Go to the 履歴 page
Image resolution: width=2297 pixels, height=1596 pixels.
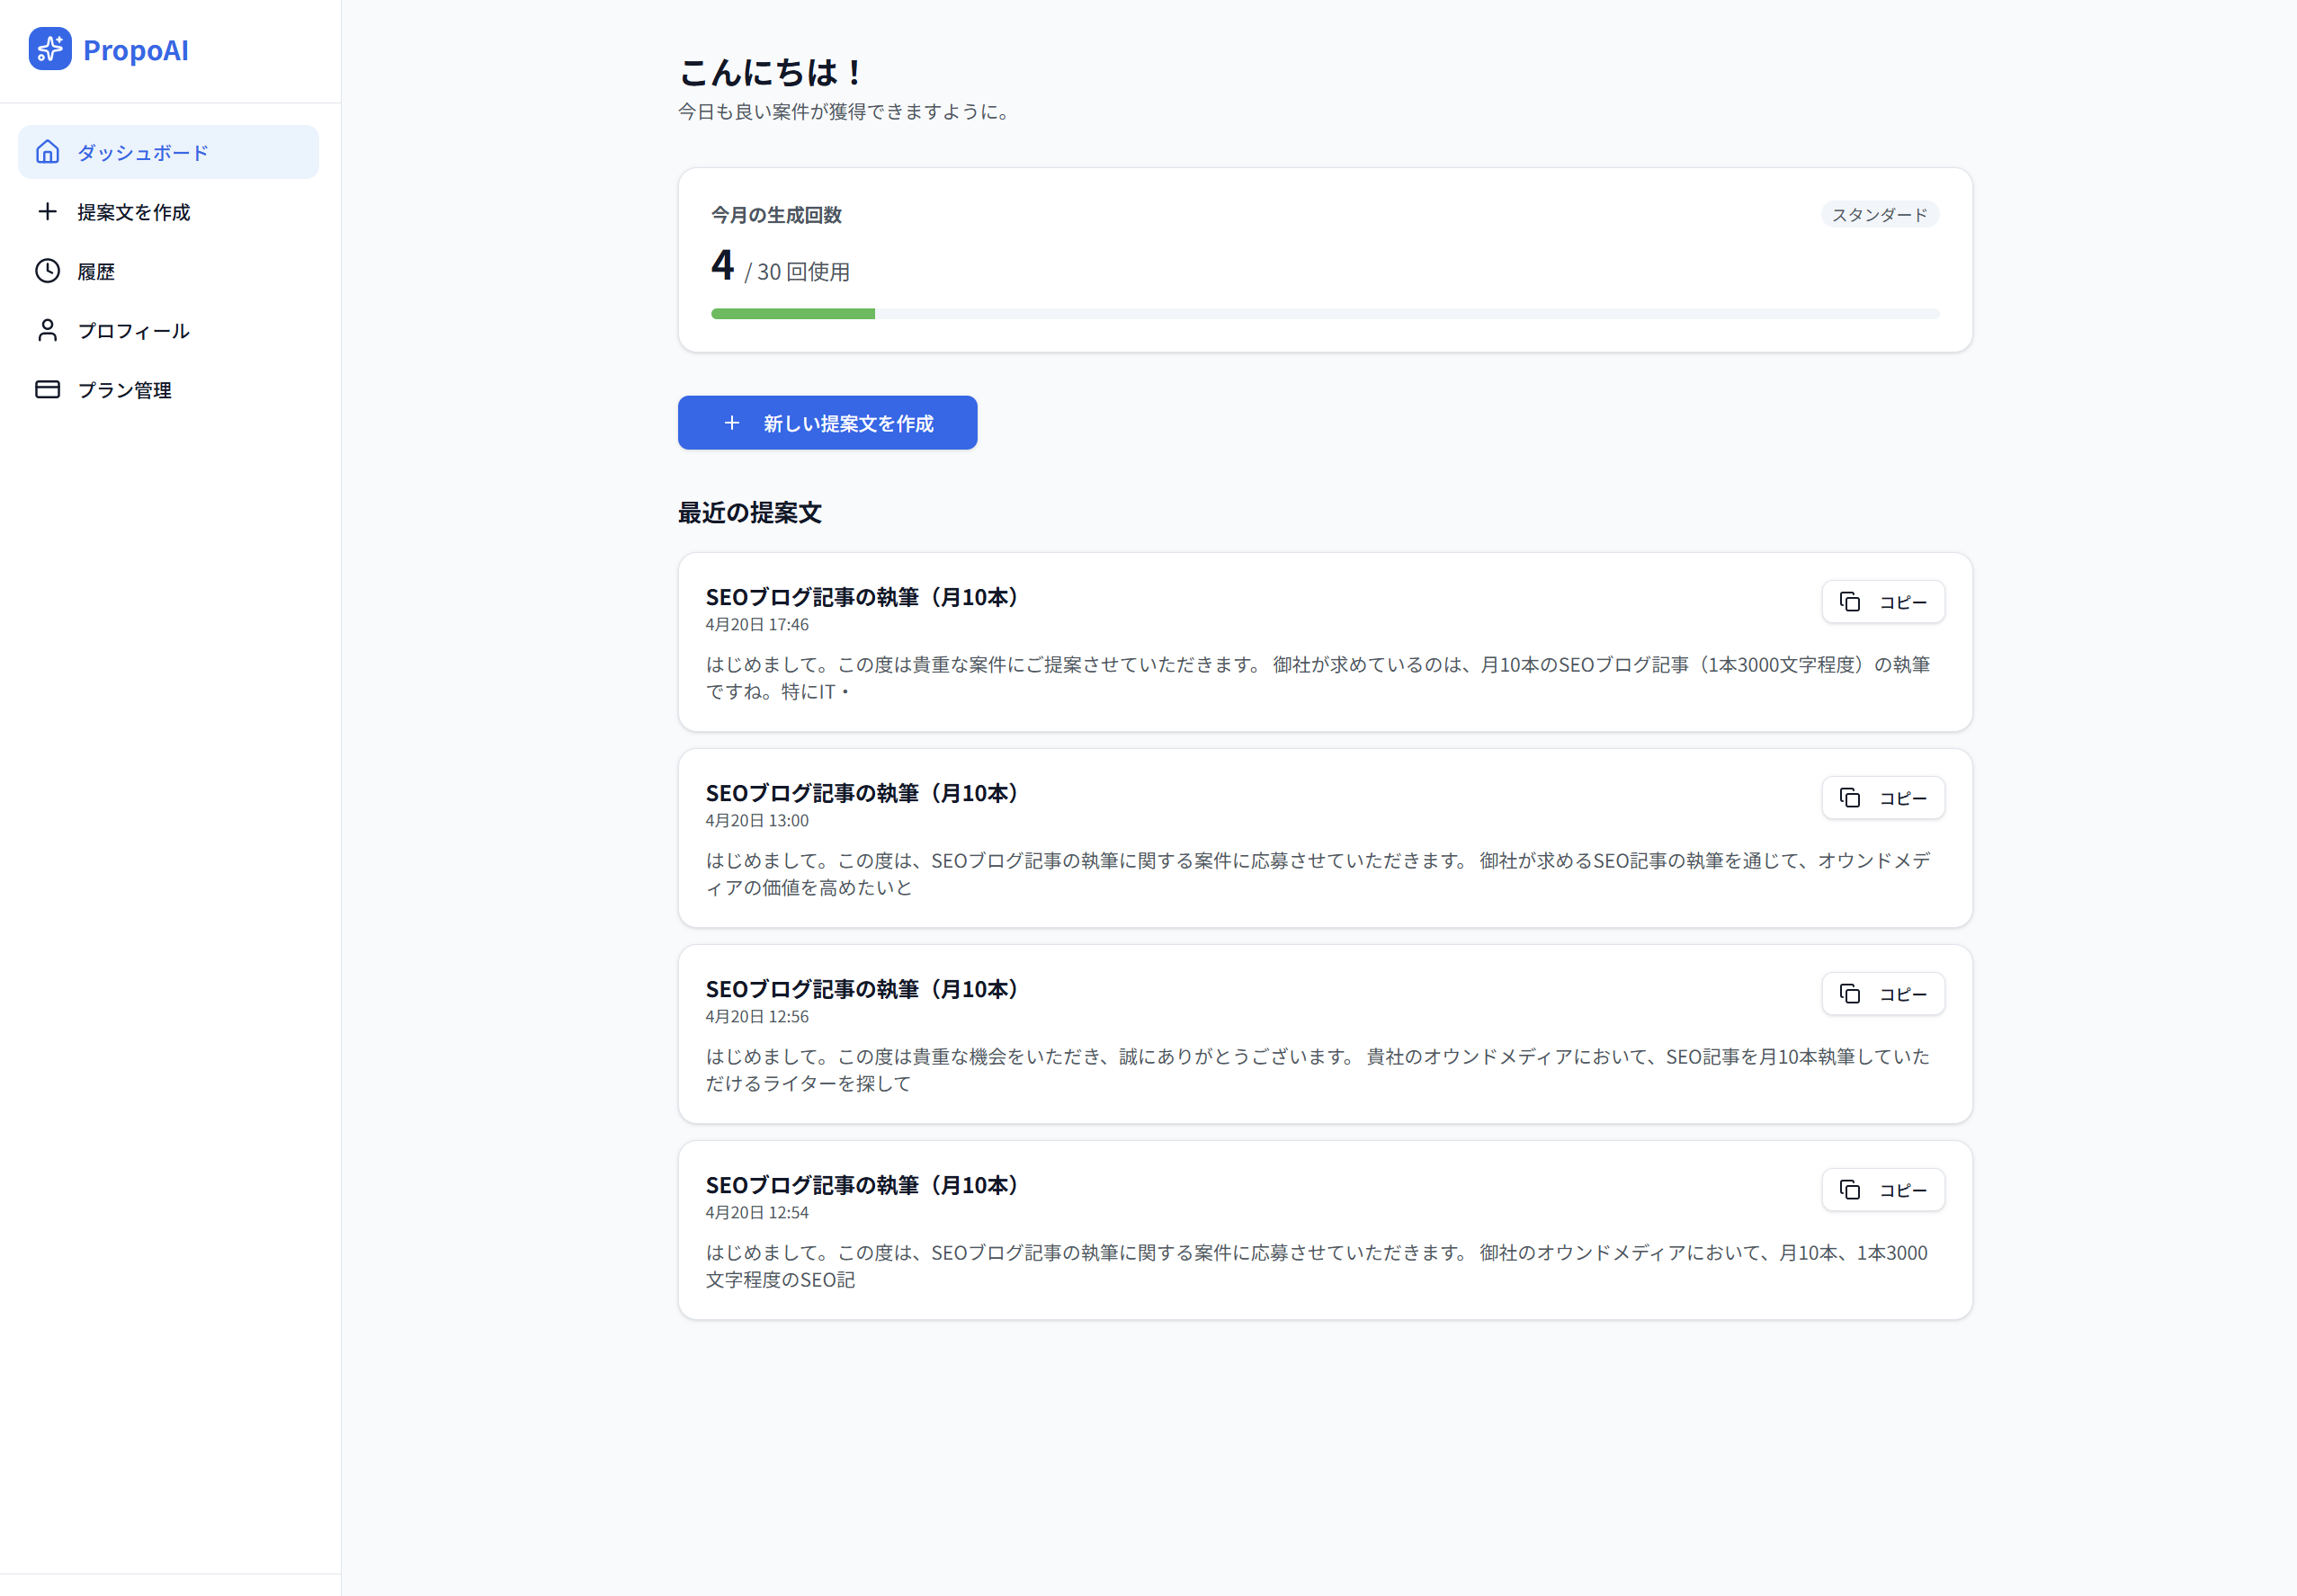tap(96, 271)
